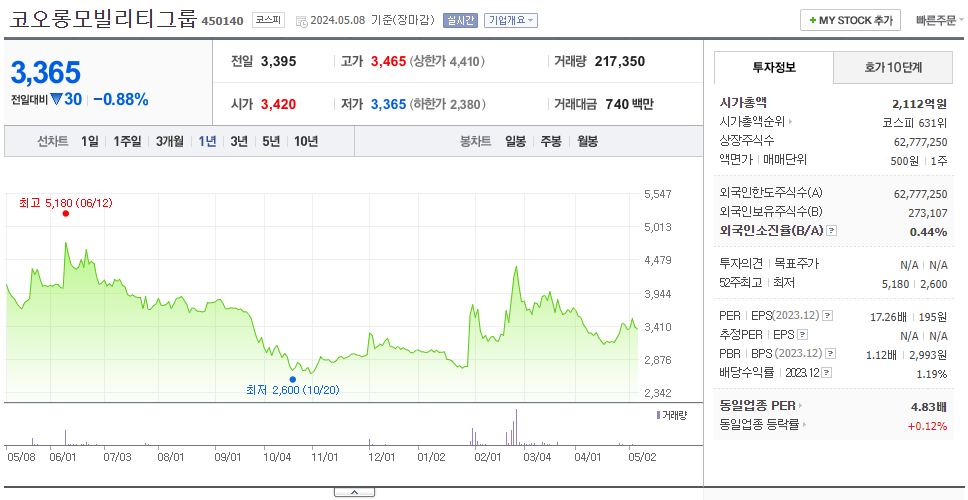Image resolution: width=968 pixels, height=500 pixels.
Task: Switch to 월봉 candle chart
Action: (x=588, y=141)
